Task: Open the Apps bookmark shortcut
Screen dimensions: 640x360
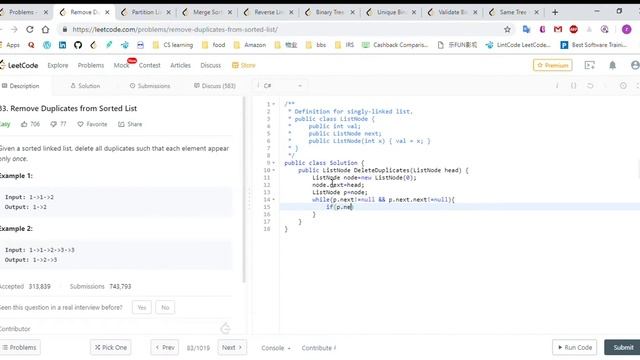Action: point(10,45)
